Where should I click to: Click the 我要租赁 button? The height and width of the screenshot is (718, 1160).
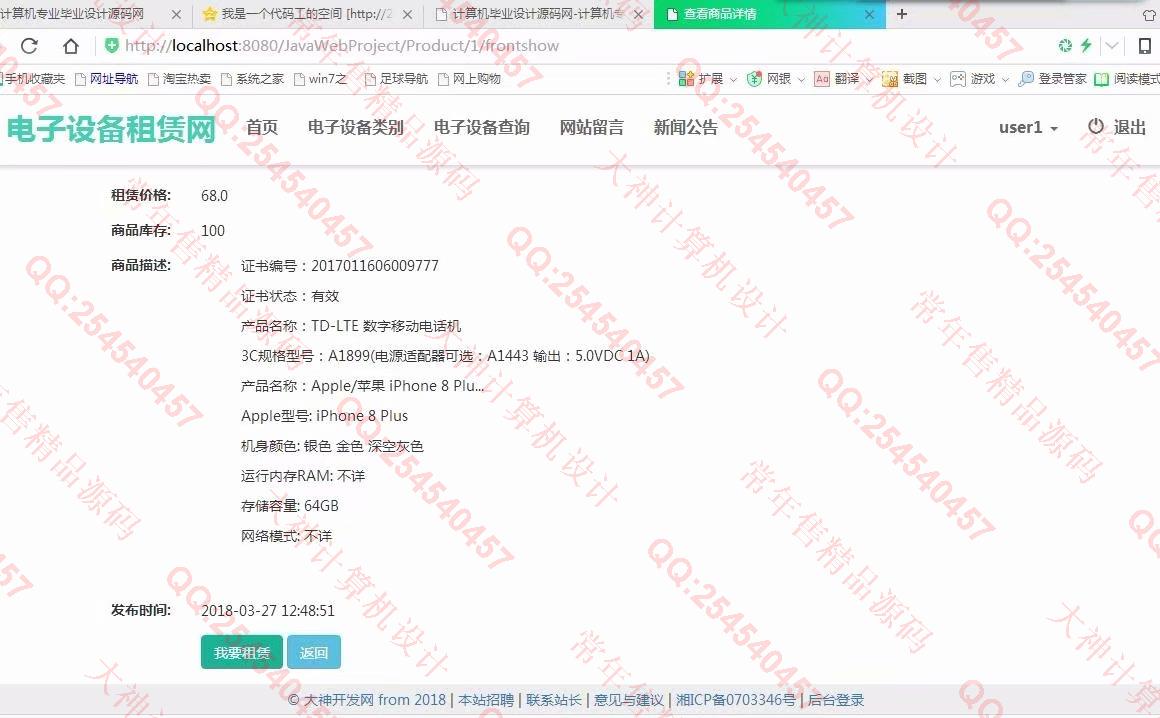242,652
